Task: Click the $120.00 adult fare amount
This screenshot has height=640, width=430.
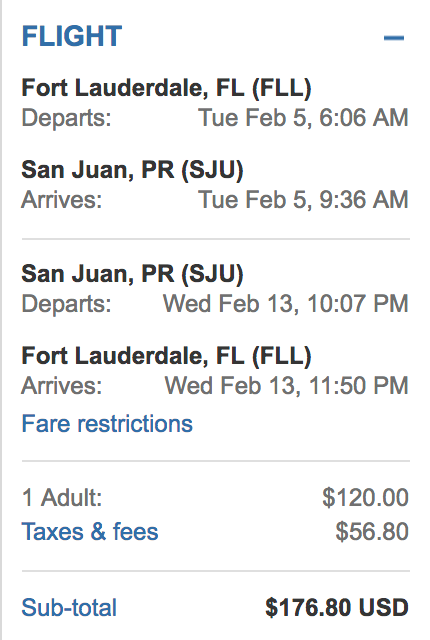Action: (365, 498)
